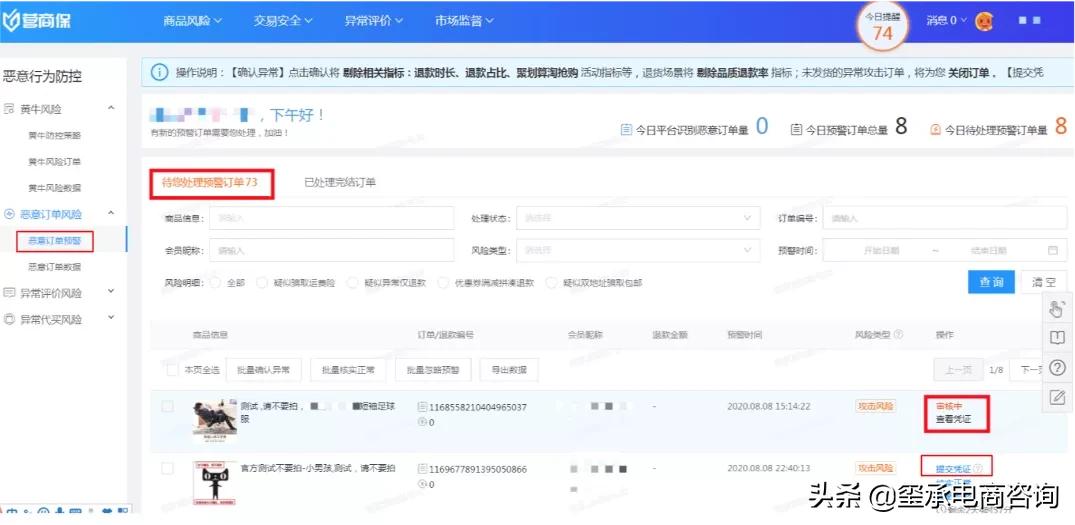Image resolution: width=1075 pixels, height=525 pixels.
Task: Click the blue 查询 button
Action: pos(991,282)
